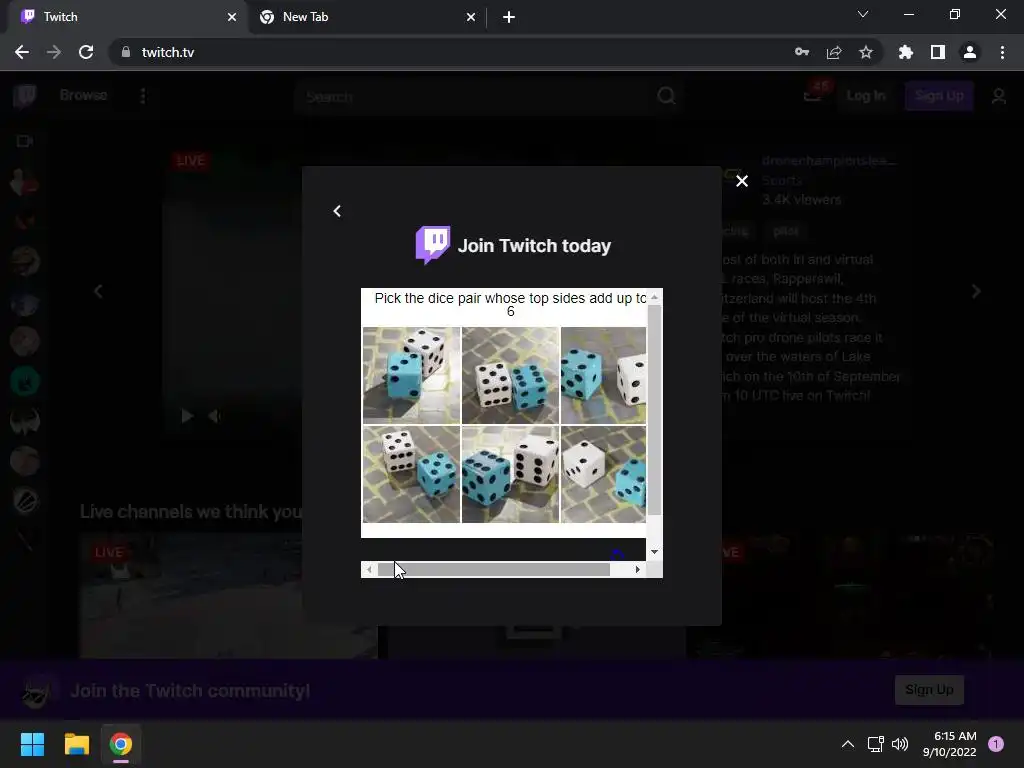Screen dimensions: 1024x768
Task: Close the Join Twitch dialog
Action: coord(742,181)
